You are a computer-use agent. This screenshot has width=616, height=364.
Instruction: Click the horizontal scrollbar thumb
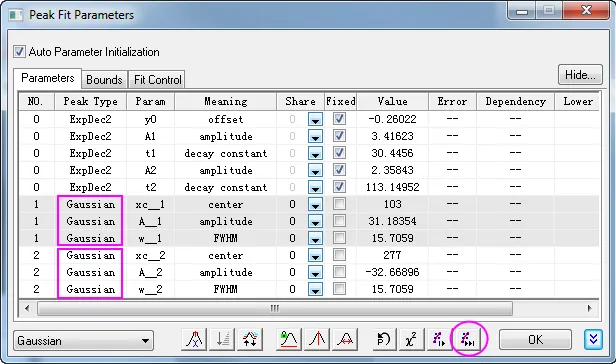click(x=275, y=308)
